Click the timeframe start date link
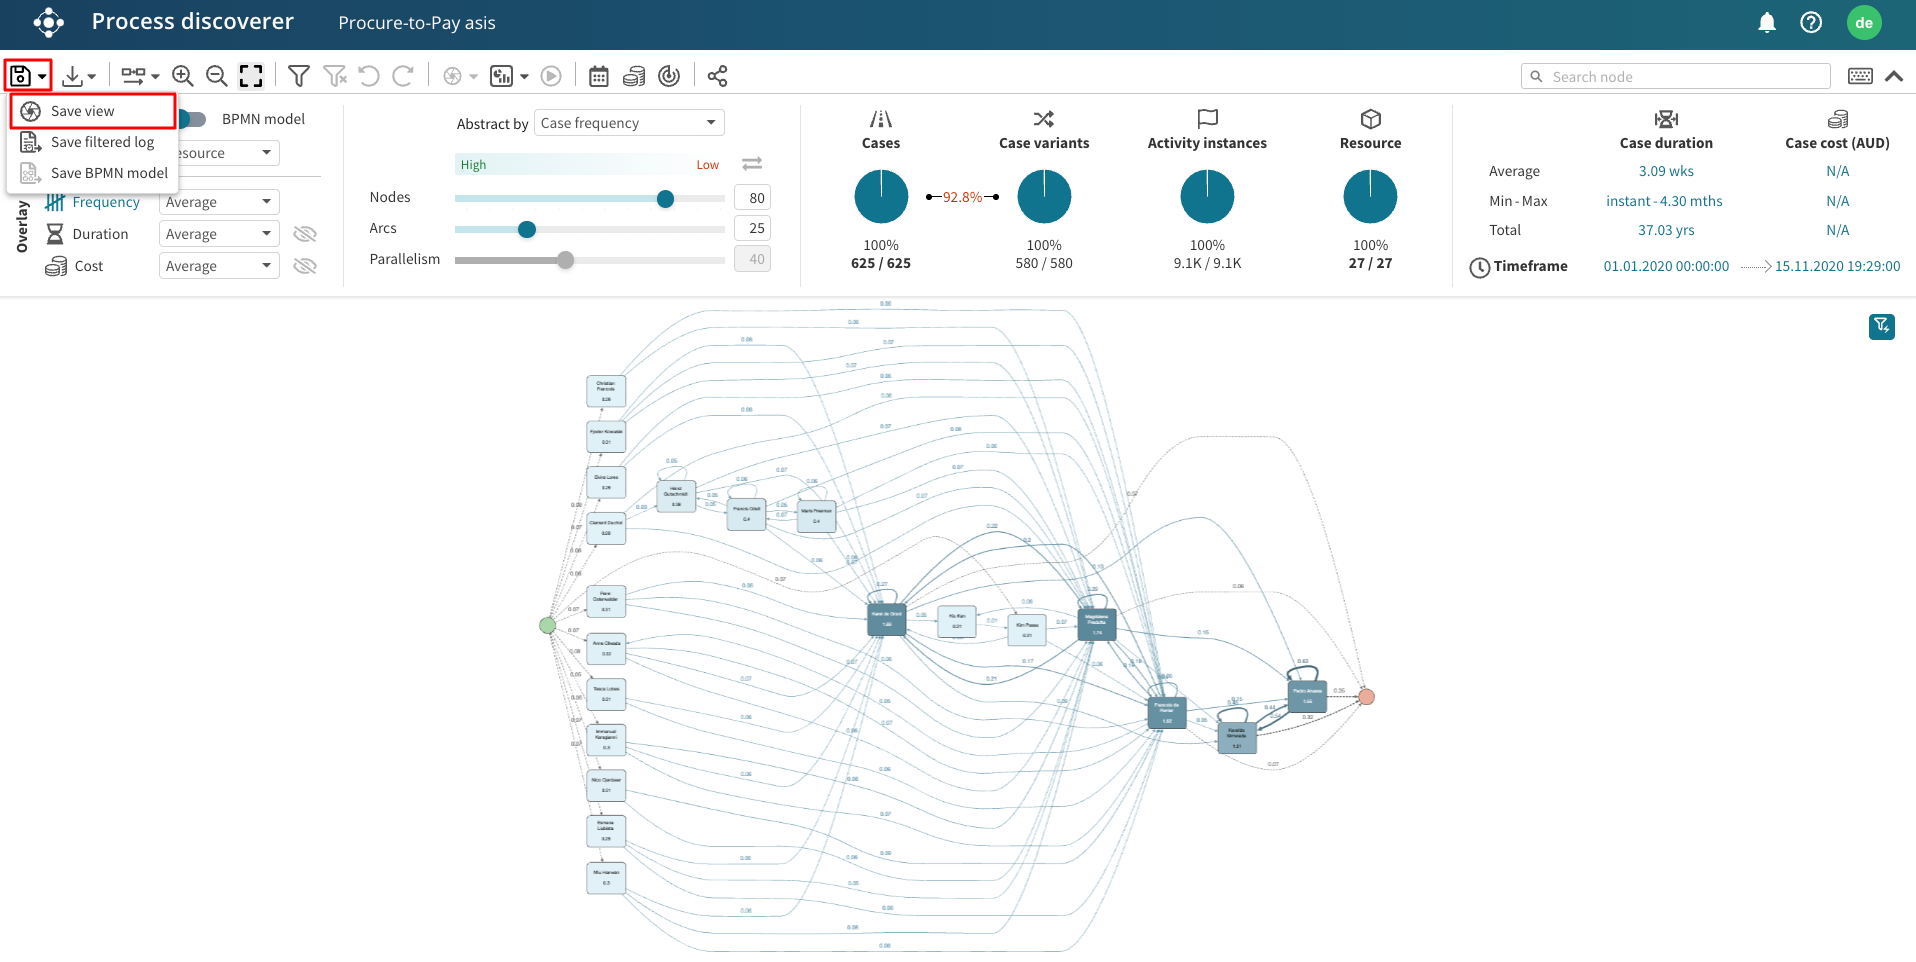1916x962 pixels. tap(1666, 266)
